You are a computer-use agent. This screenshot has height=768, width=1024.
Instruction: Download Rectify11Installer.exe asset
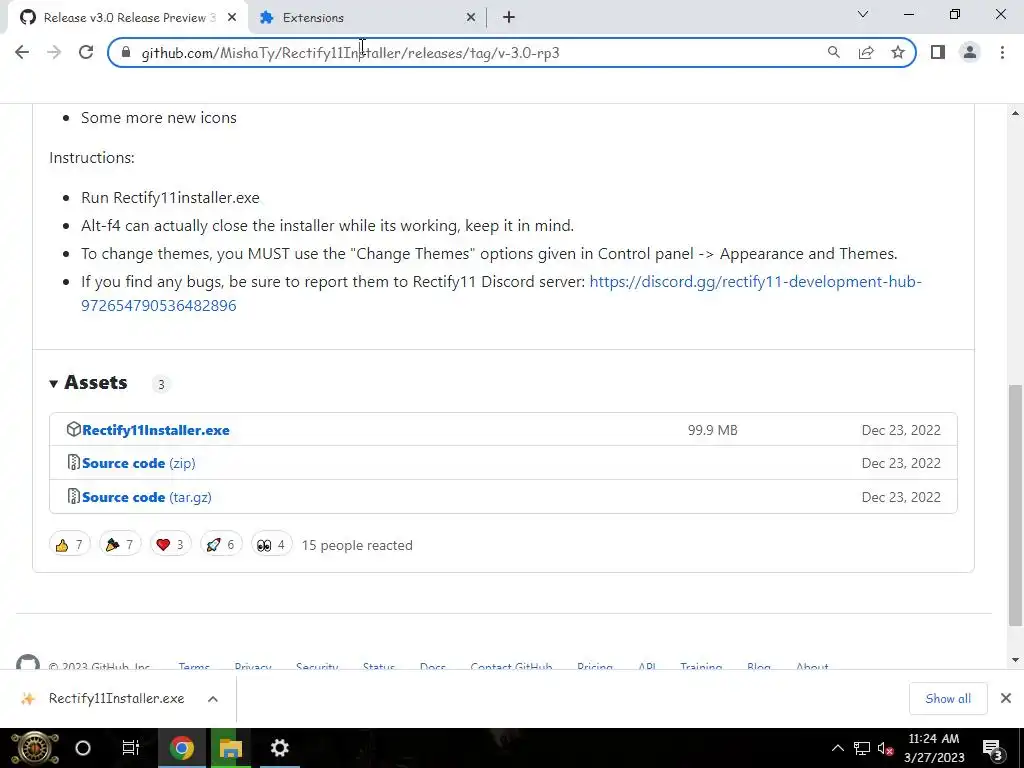point(155,430)
